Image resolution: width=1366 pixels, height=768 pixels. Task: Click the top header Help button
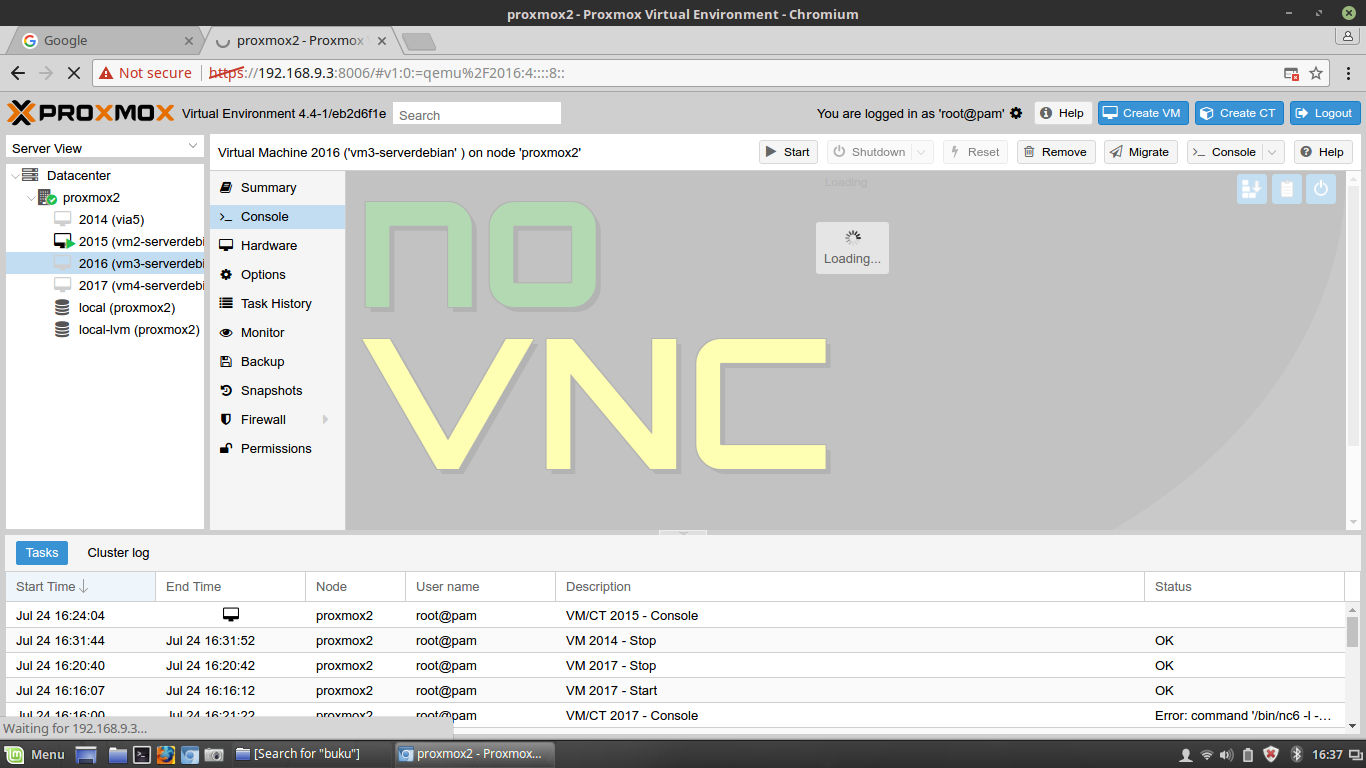(x=1062, y=113)
